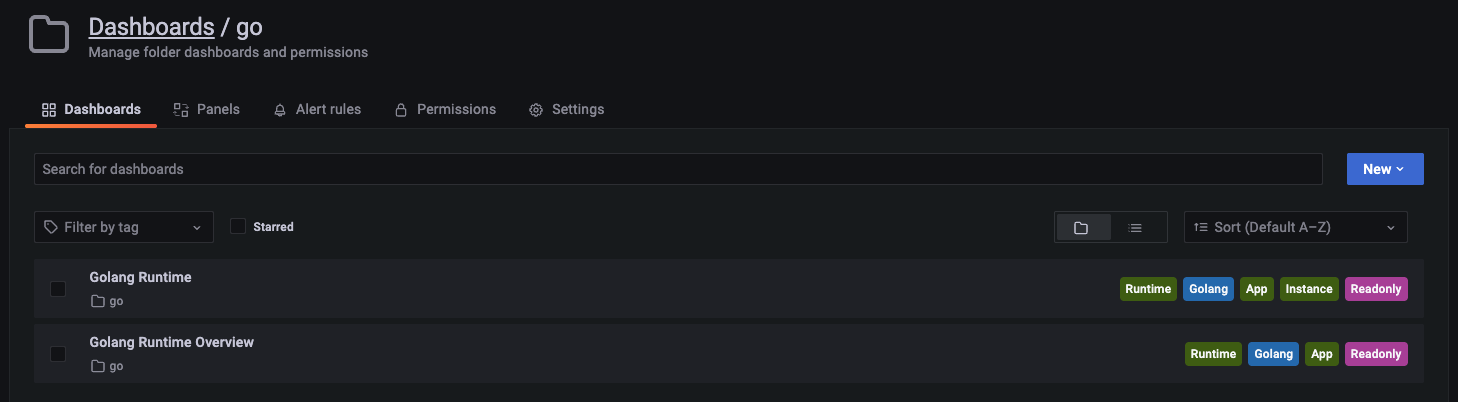Enable the Starred checkbox filter
The height and width of the screenshot is (402, 1458).
coord(238,227)
